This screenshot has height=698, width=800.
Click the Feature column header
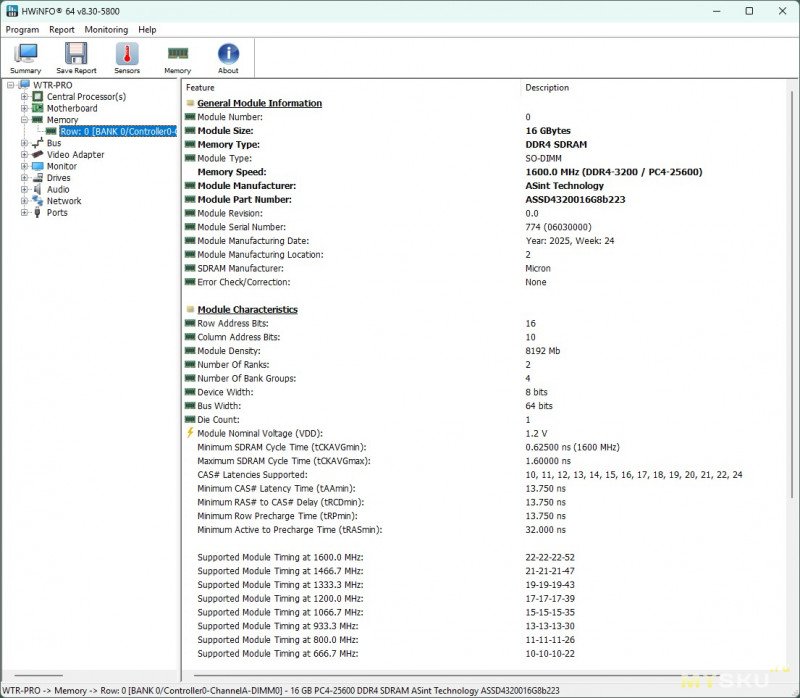click(200, 88)
